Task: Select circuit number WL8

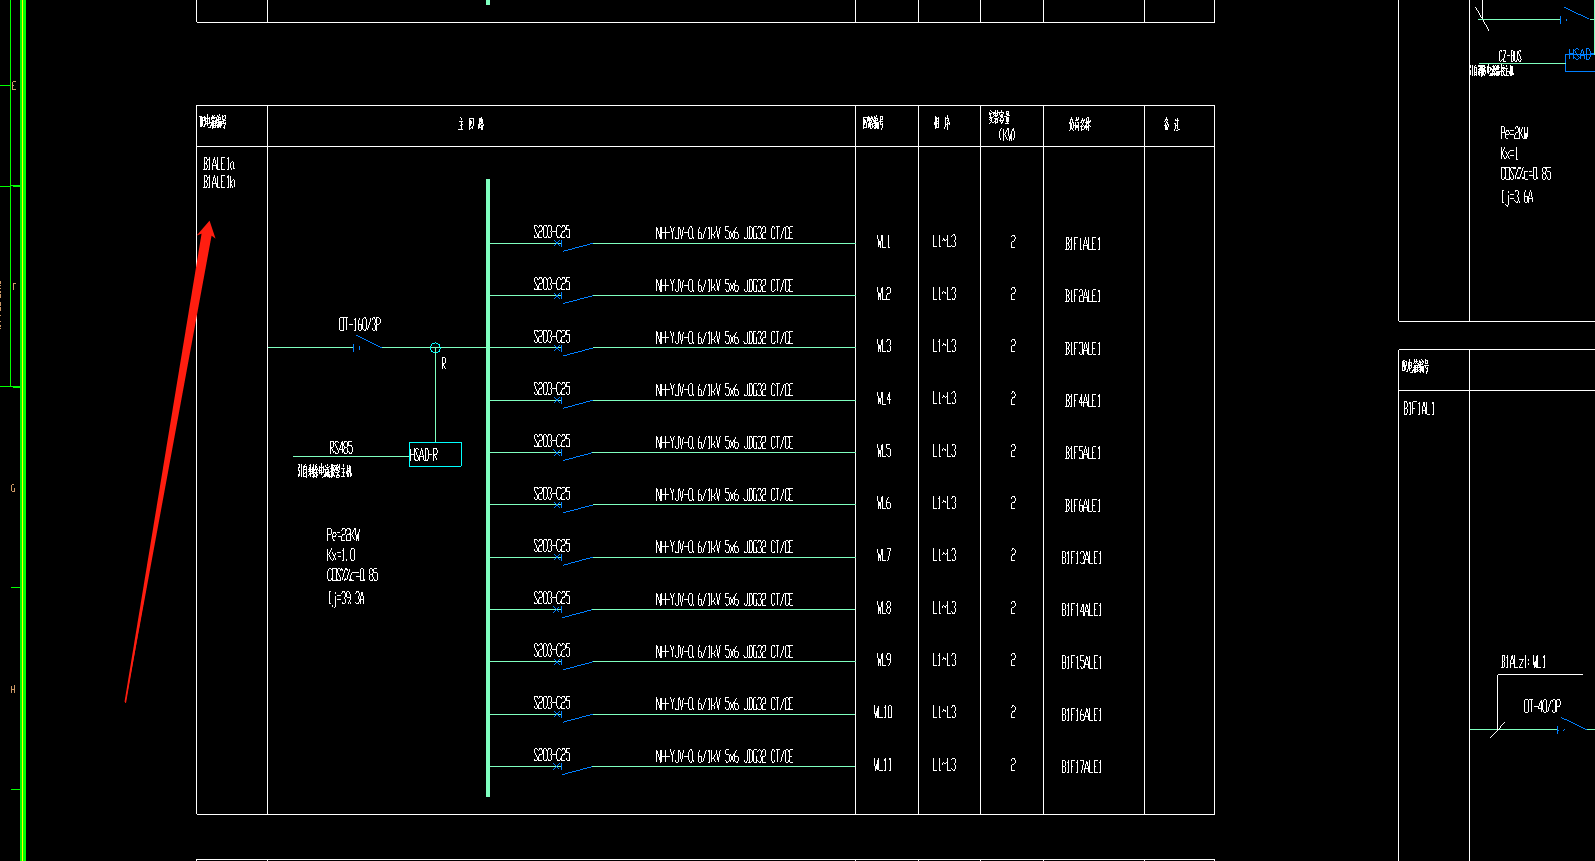Action: pyautogui.click(x=883, y=608)
